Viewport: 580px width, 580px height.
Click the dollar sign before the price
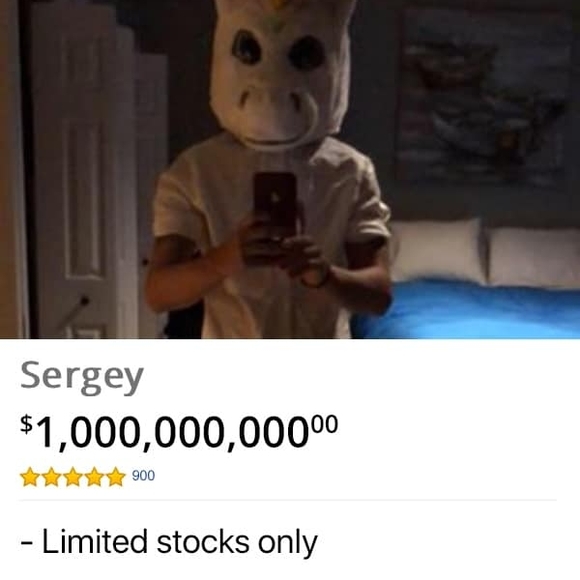tap(26, 424)
